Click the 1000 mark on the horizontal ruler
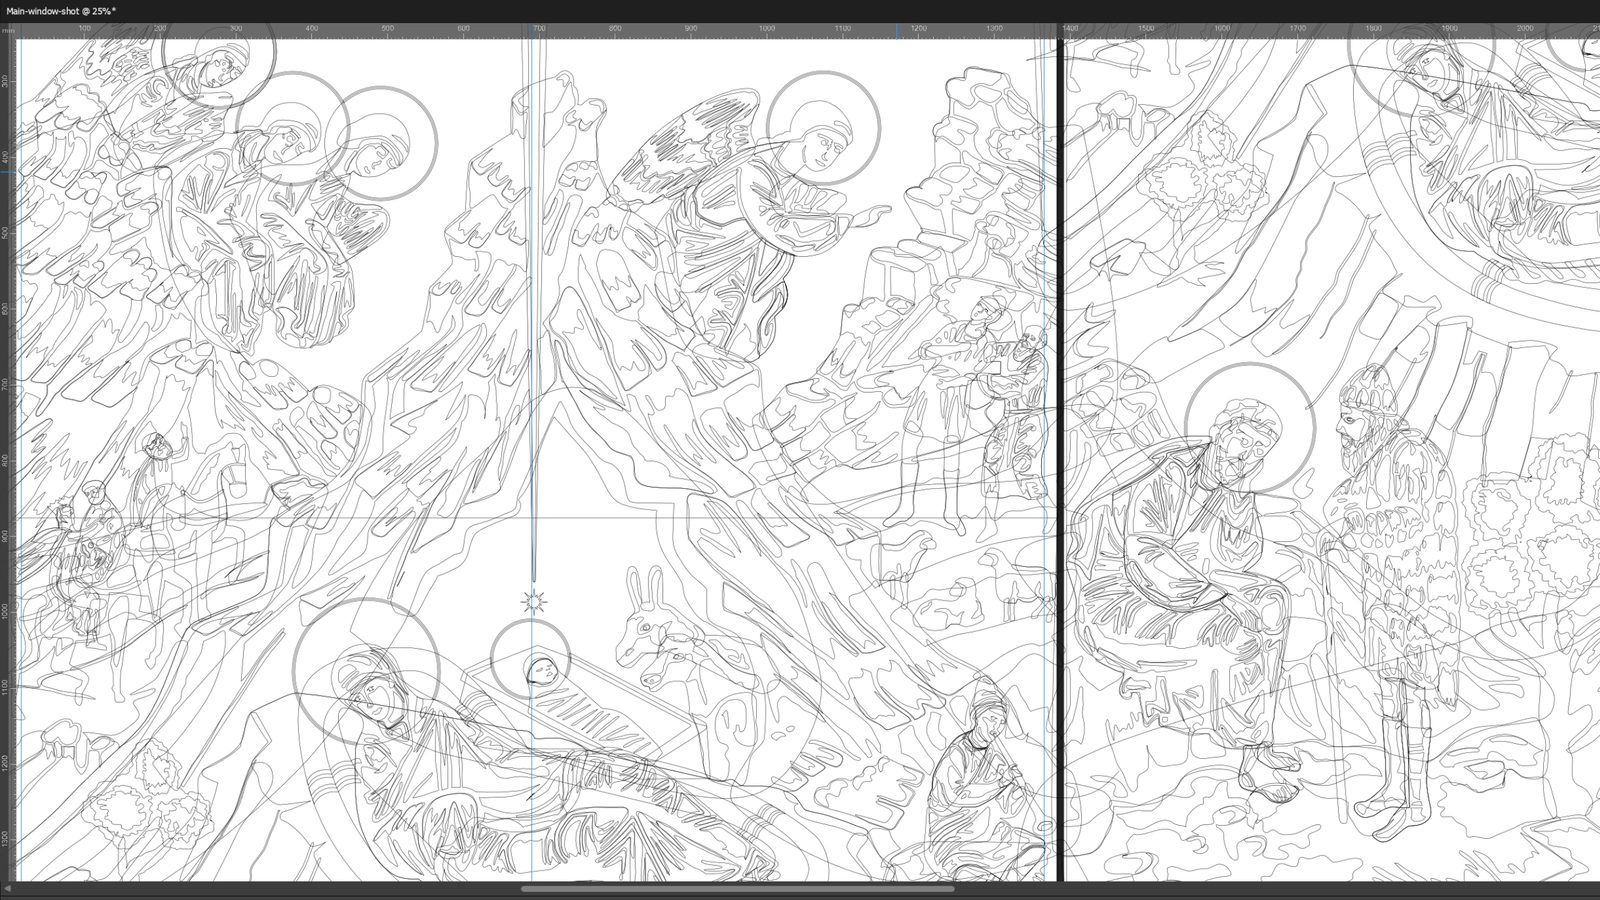 tap(766, 29)
